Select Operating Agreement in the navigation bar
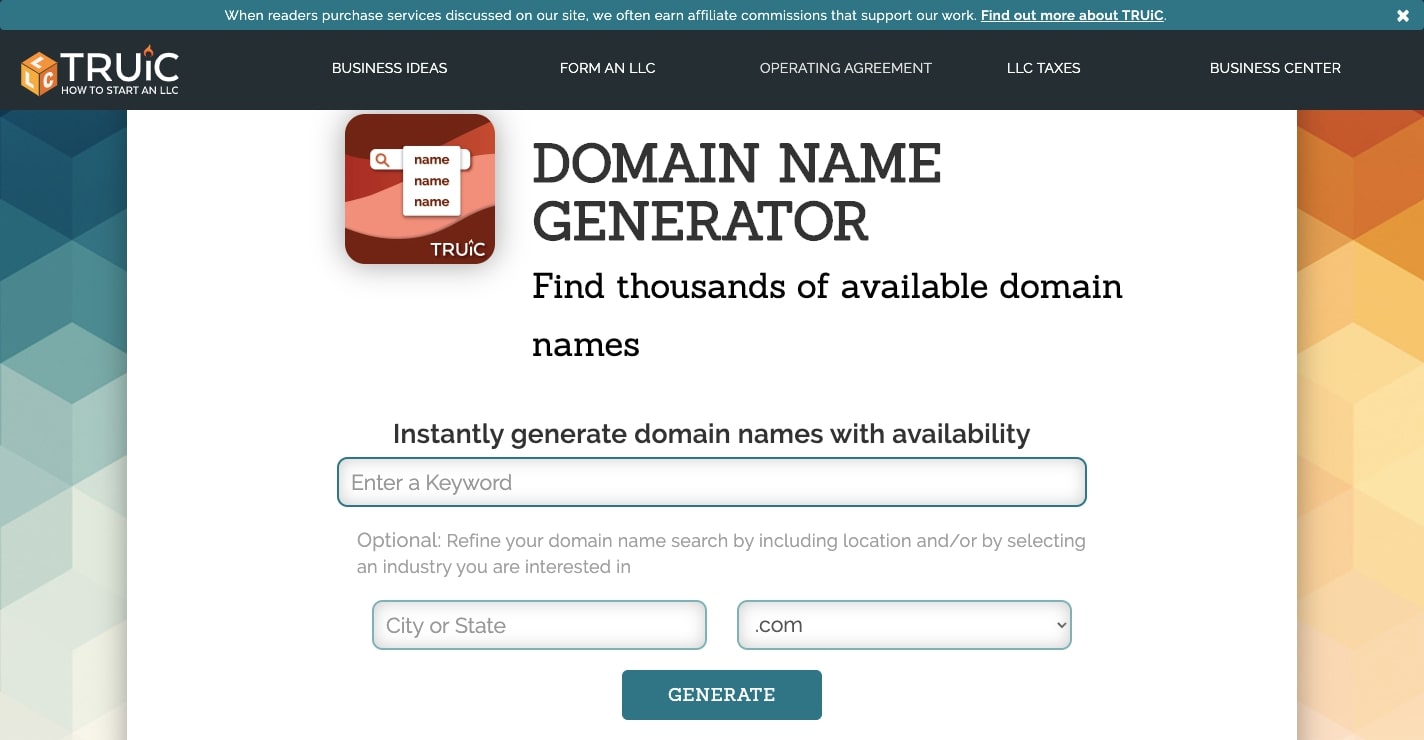The image size is (1424, 740). point(845,68)
